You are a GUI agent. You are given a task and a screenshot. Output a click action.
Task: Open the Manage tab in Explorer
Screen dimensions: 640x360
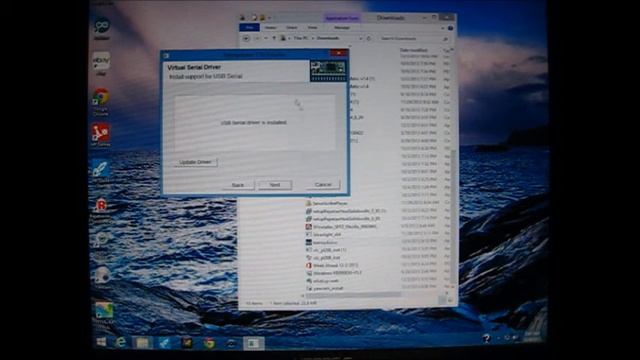[x=342, y=27]
